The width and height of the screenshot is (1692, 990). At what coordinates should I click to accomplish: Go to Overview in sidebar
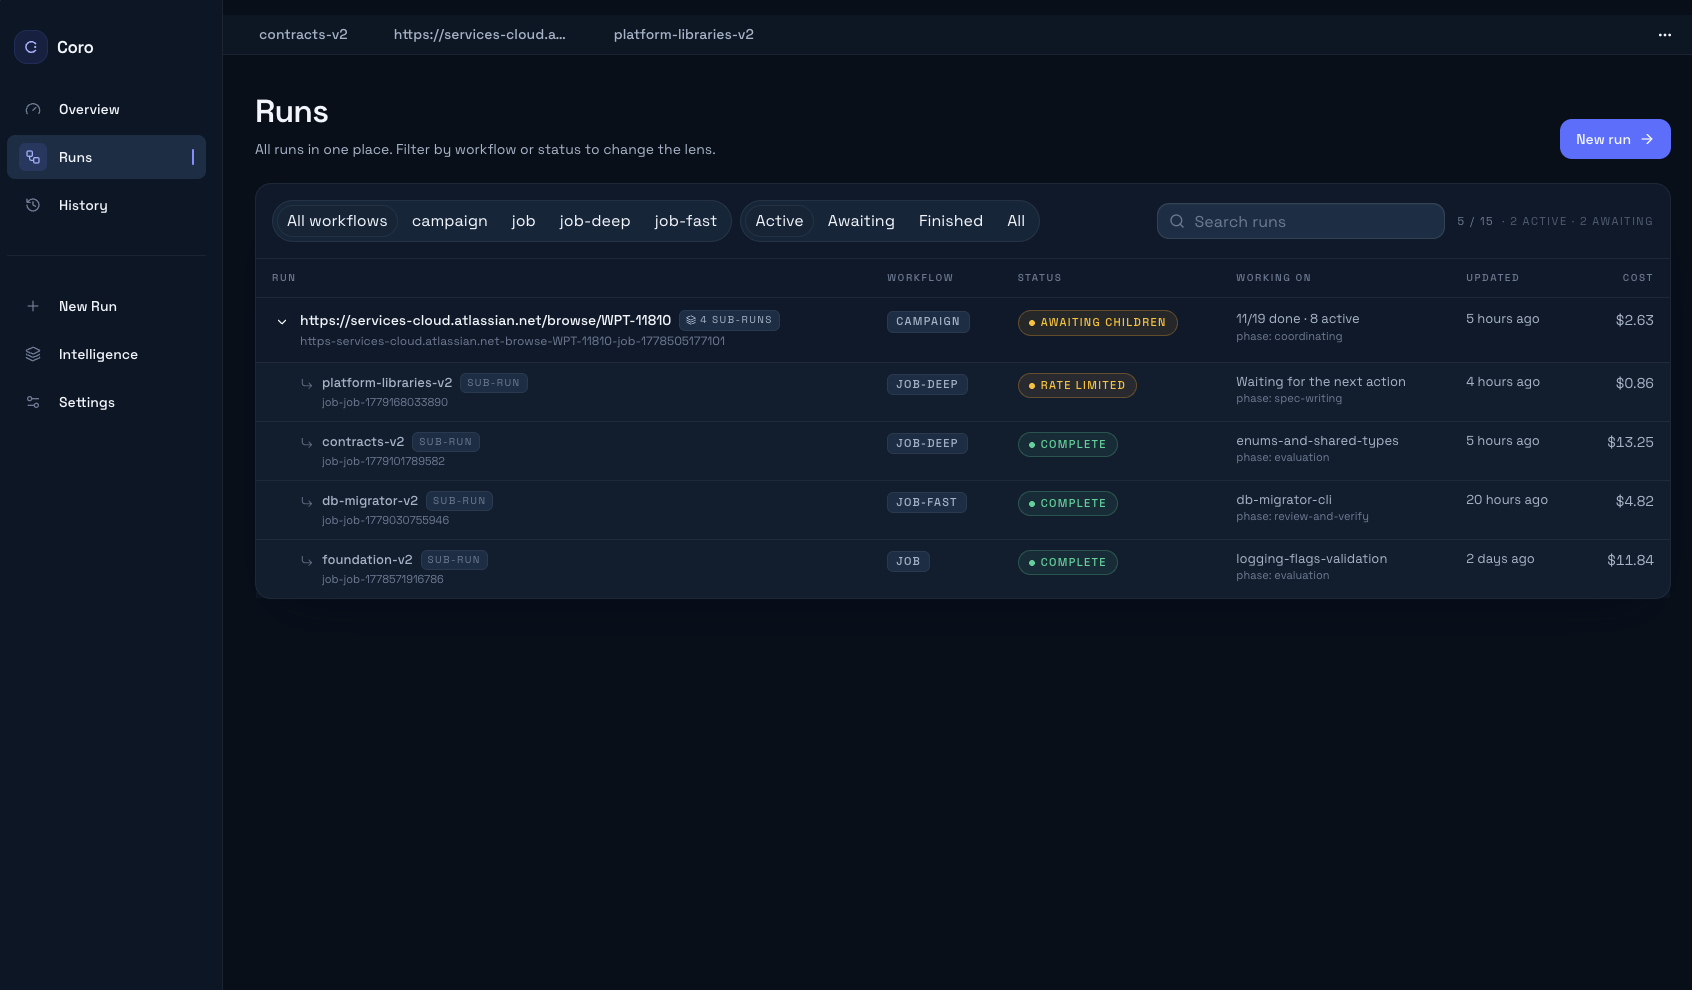tap(106, 109)
